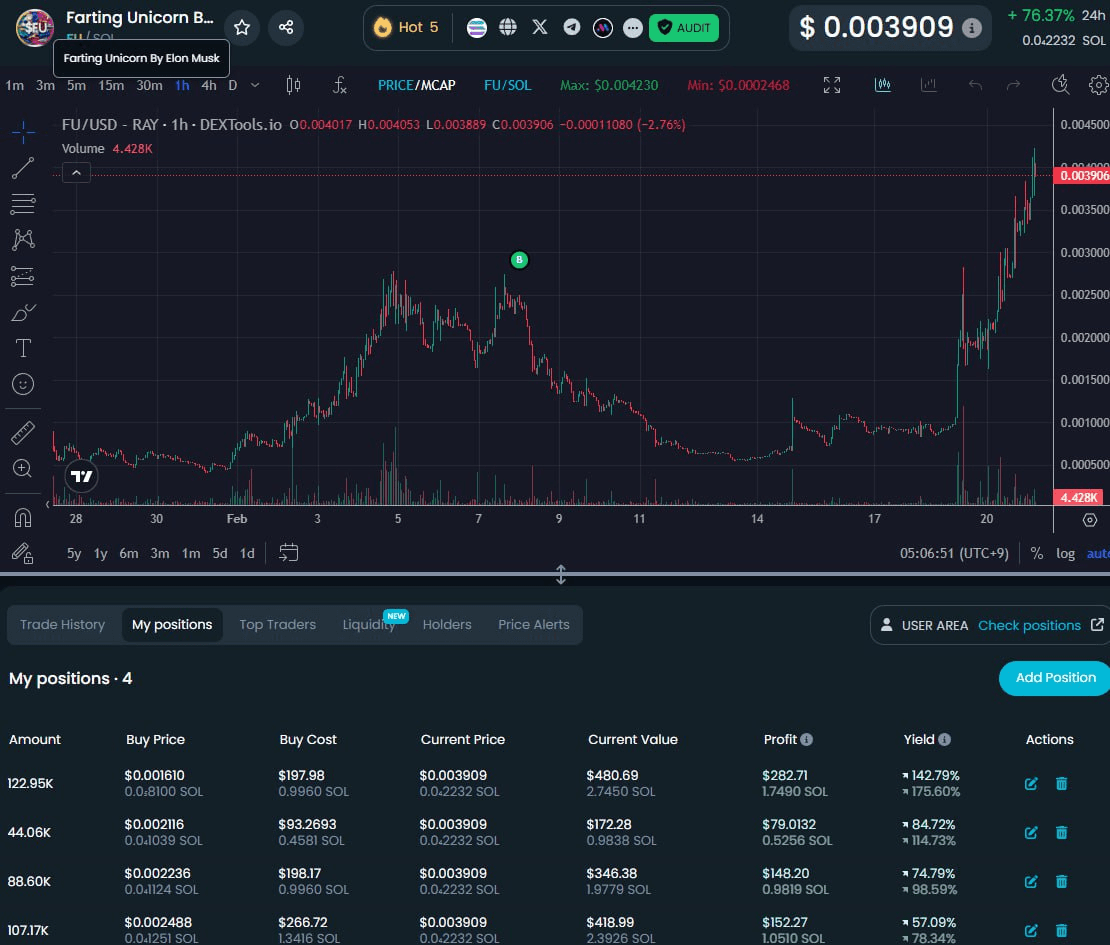1110x945 pixels.
Task: Delete the 44.06K position
Action: point(1061,832)
